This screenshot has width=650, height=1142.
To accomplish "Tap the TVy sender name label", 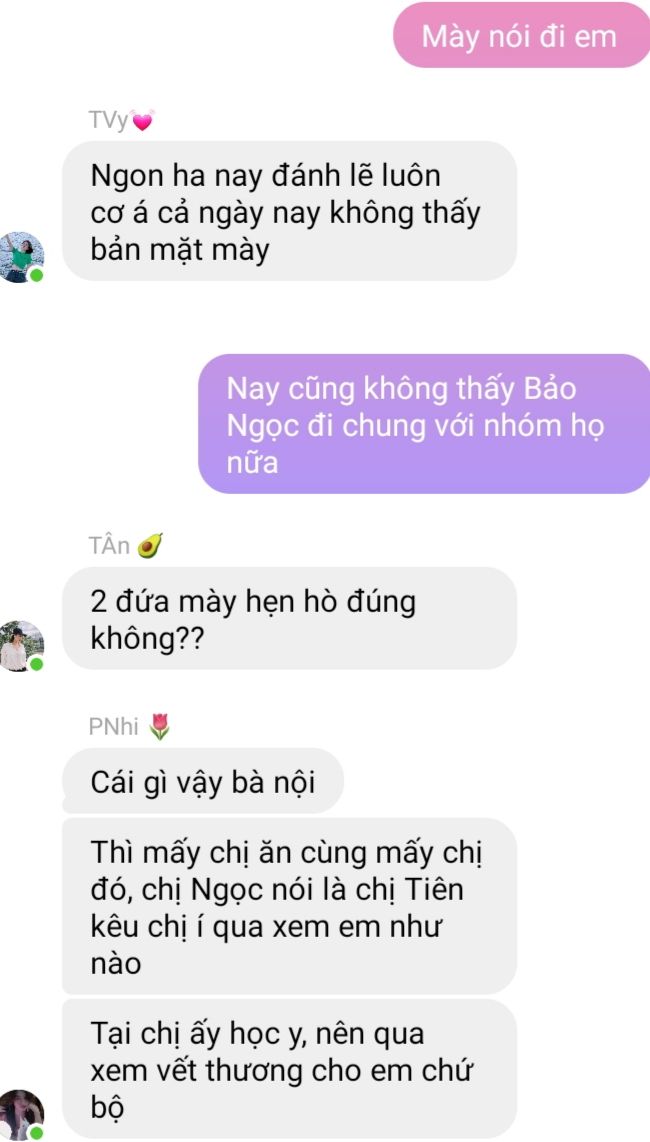I will [x=109, y=120].
